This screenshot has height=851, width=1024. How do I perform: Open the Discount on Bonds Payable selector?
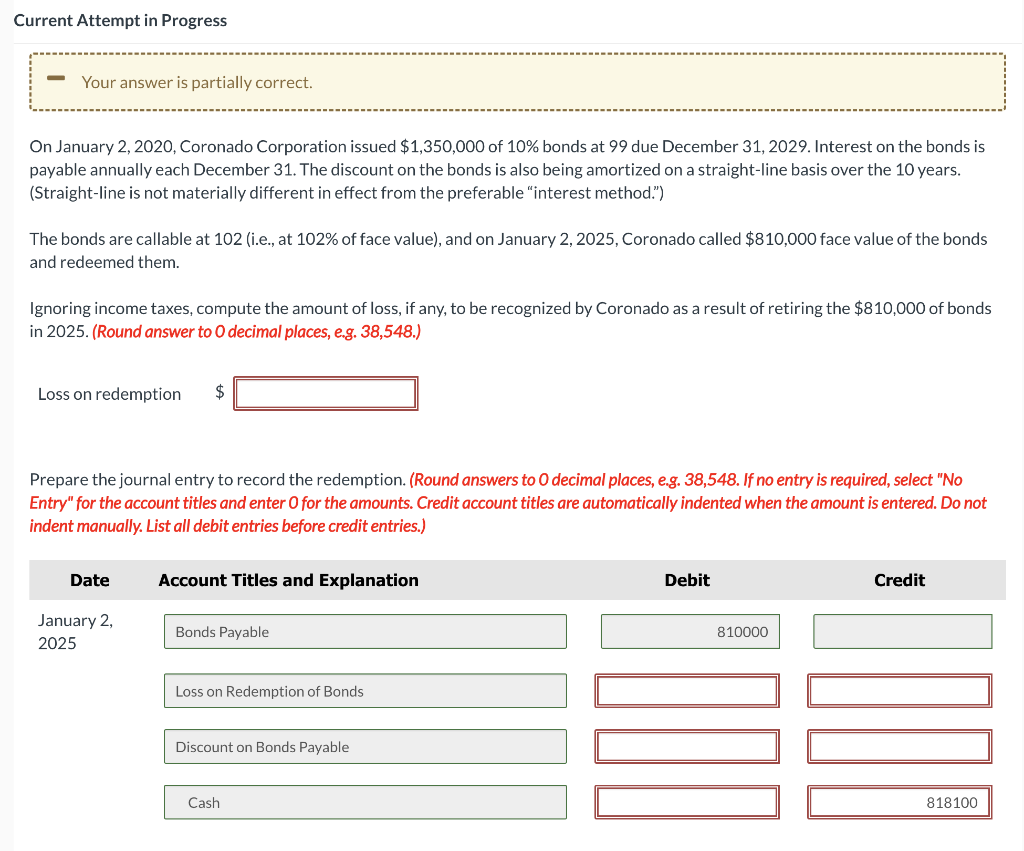pyautogui.click(x=365, y=746)
